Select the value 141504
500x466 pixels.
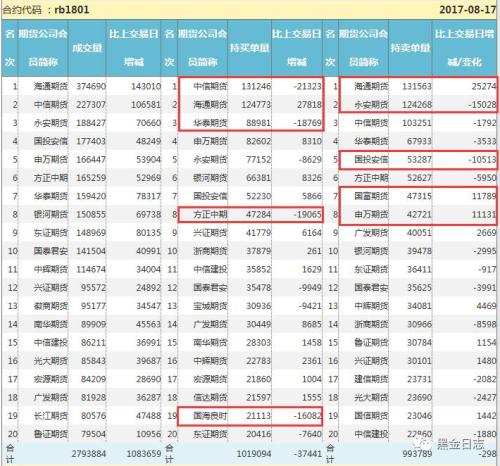tap(91, 251)
